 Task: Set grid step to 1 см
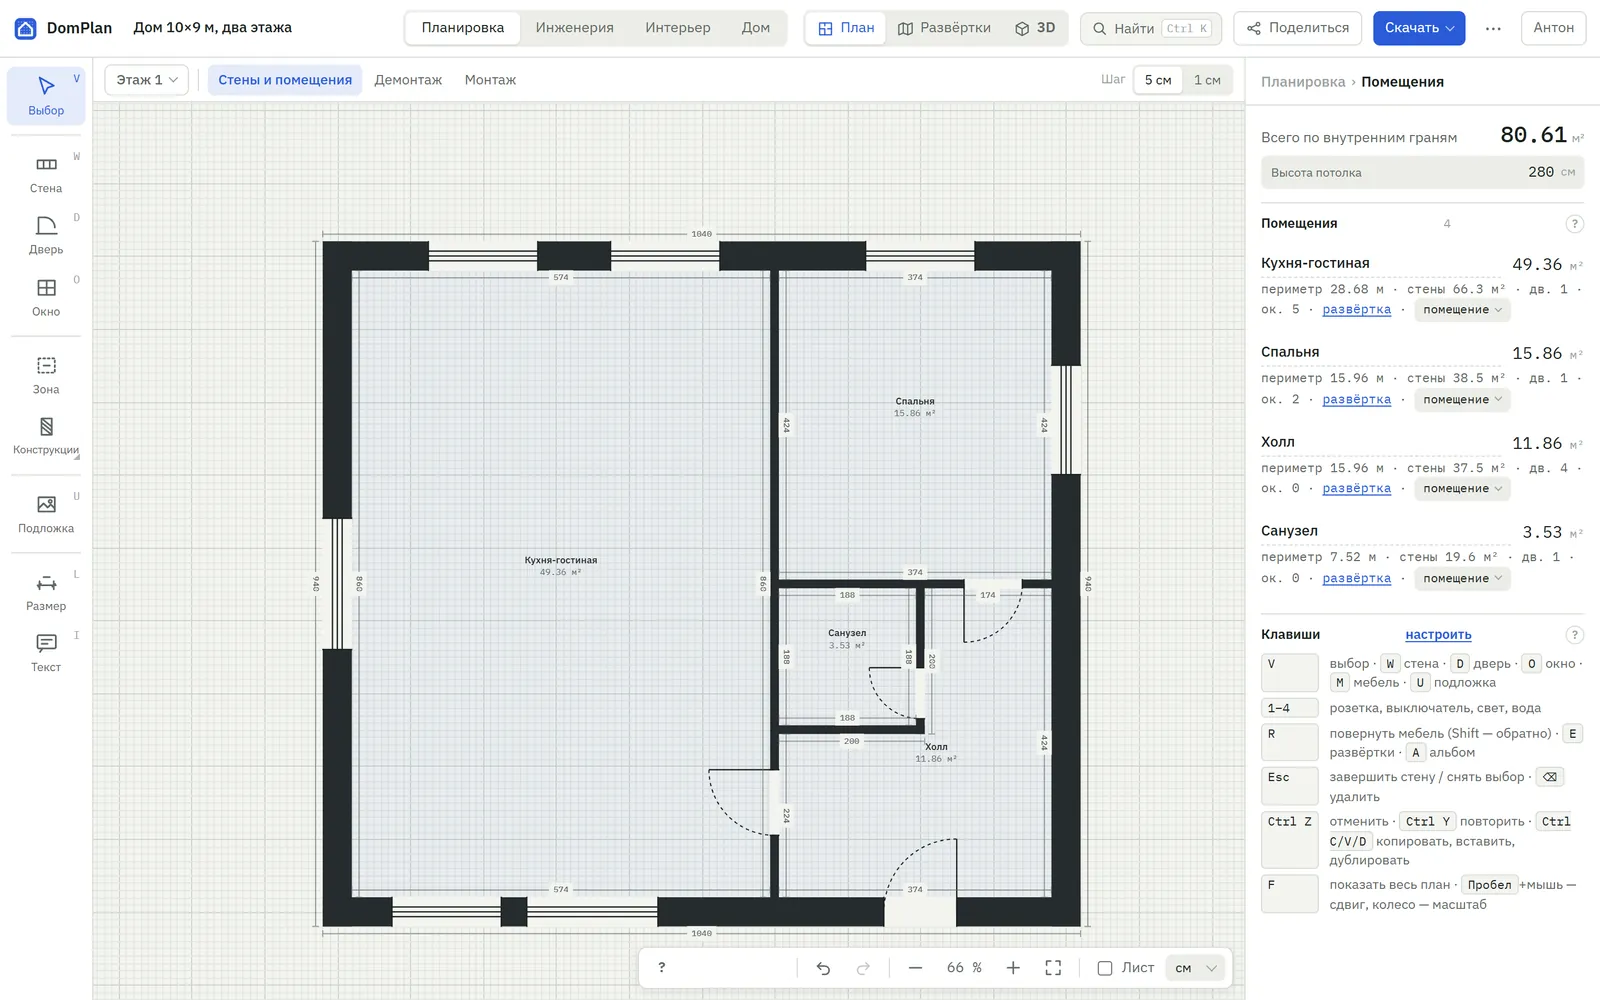tap(1207, 80)
